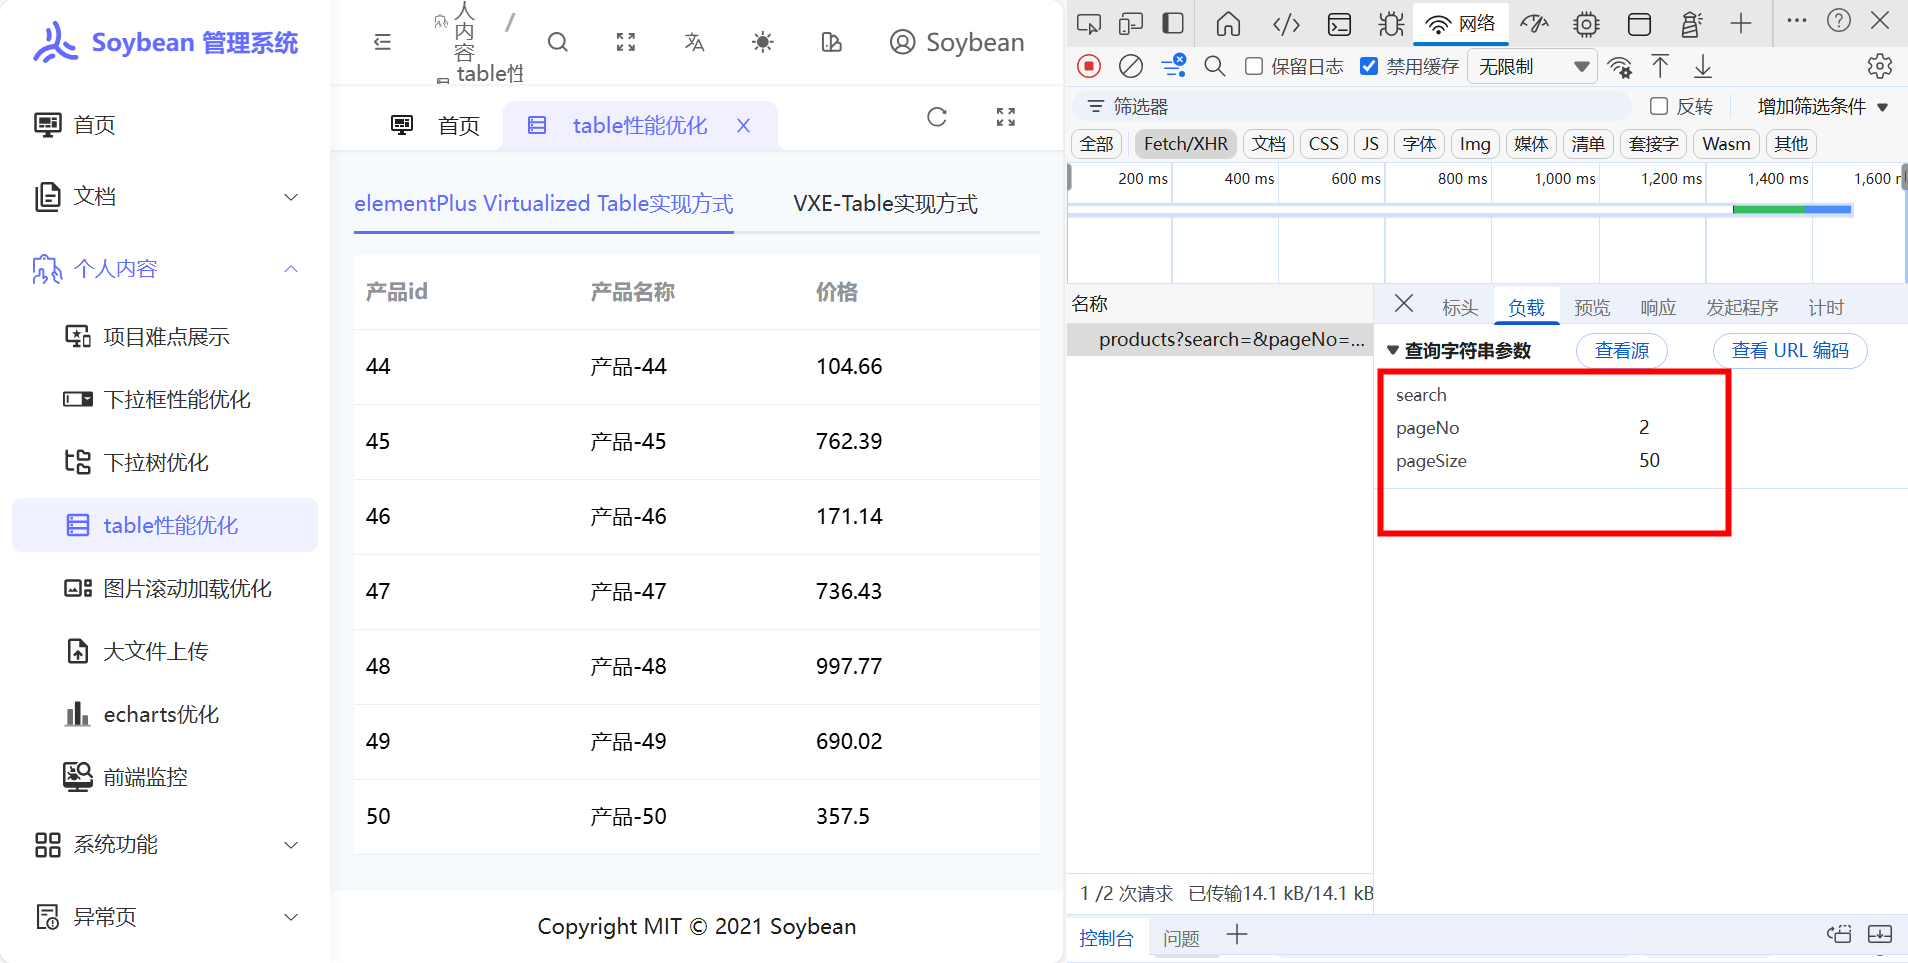Click the 查看 URL 编码 button
This screenshot has width=1908, height=963.
coord(1789,351)
